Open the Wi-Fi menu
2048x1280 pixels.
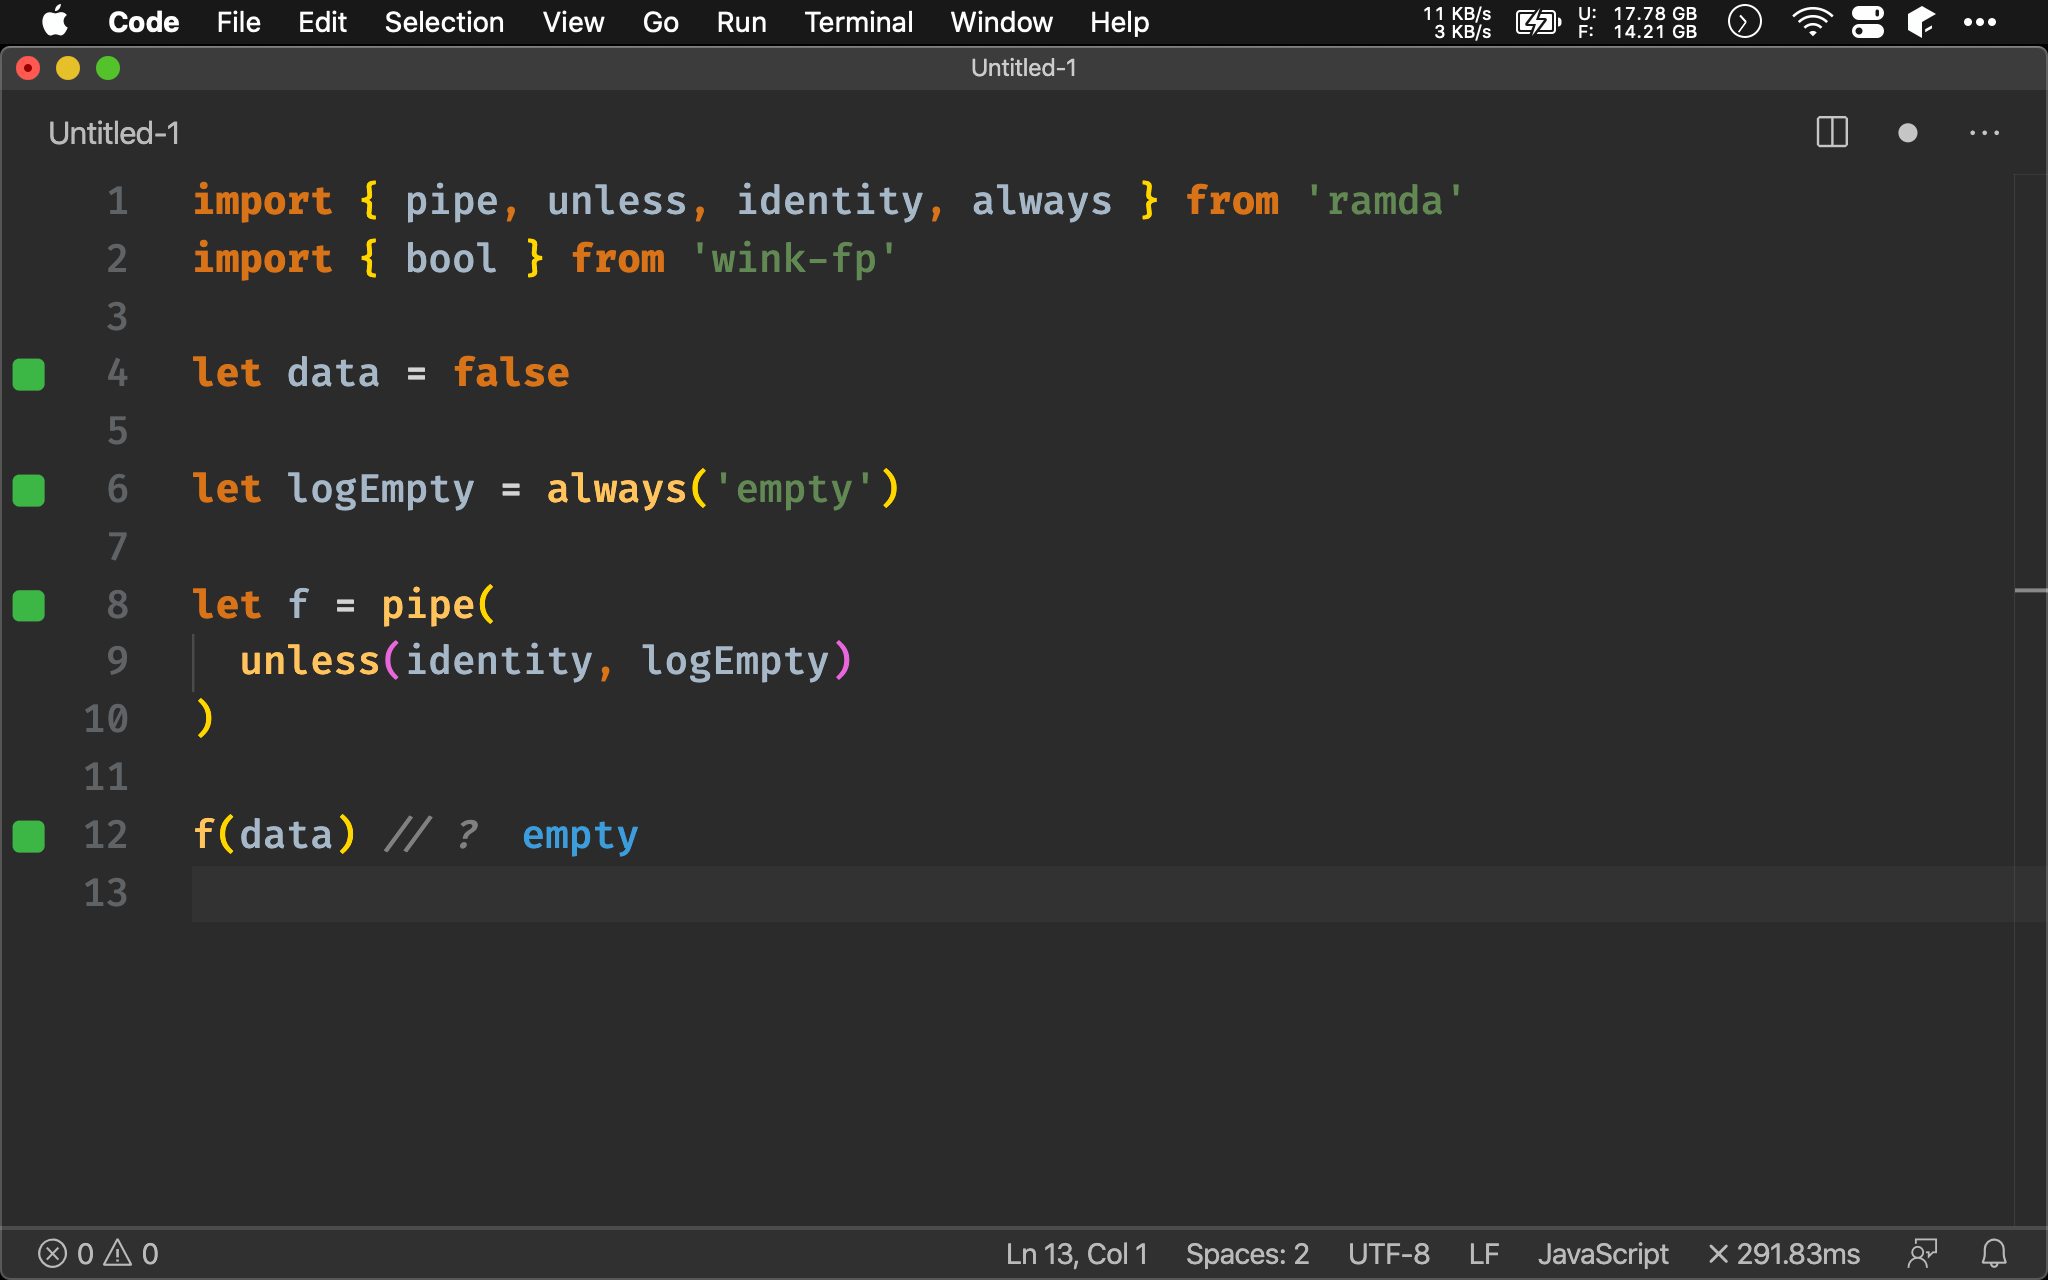click(1812, 22)
